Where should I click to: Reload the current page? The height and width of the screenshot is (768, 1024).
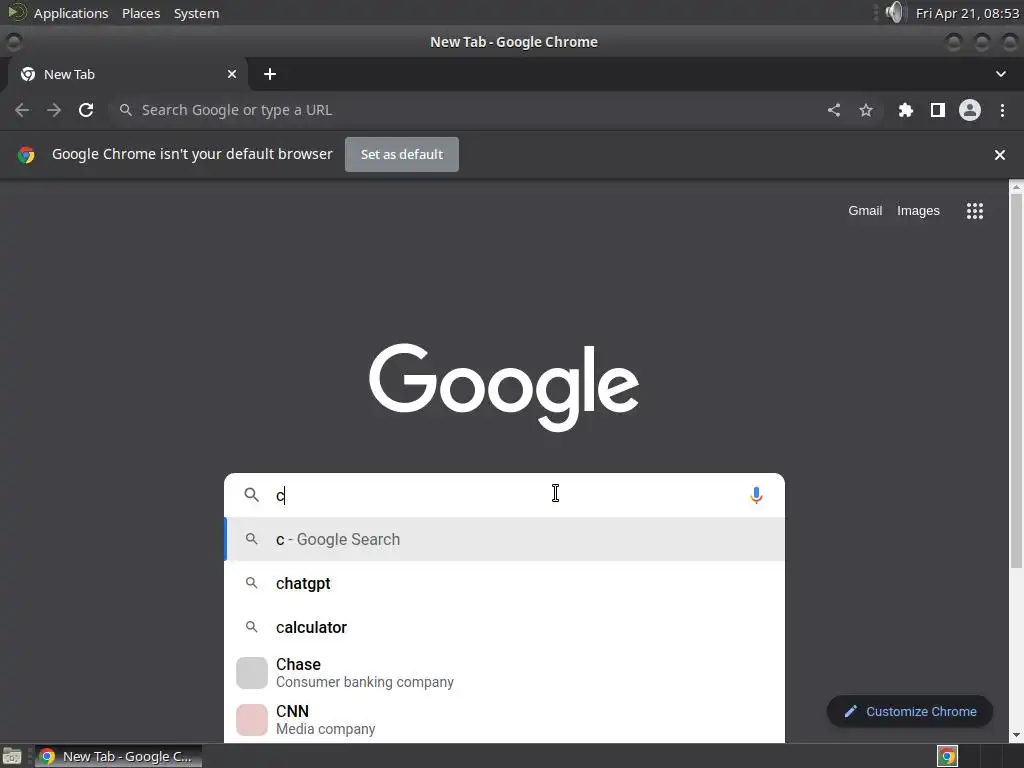click(86, 110)
